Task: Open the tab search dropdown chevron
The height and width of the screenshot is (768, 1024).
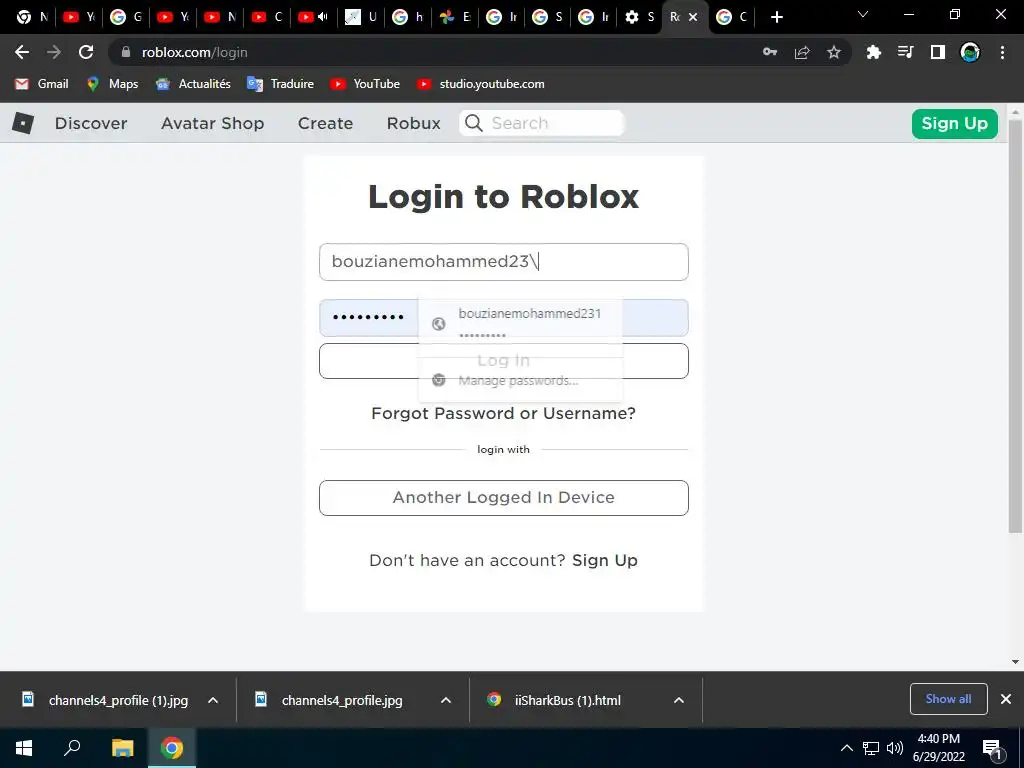Action: tap(863, 14)
